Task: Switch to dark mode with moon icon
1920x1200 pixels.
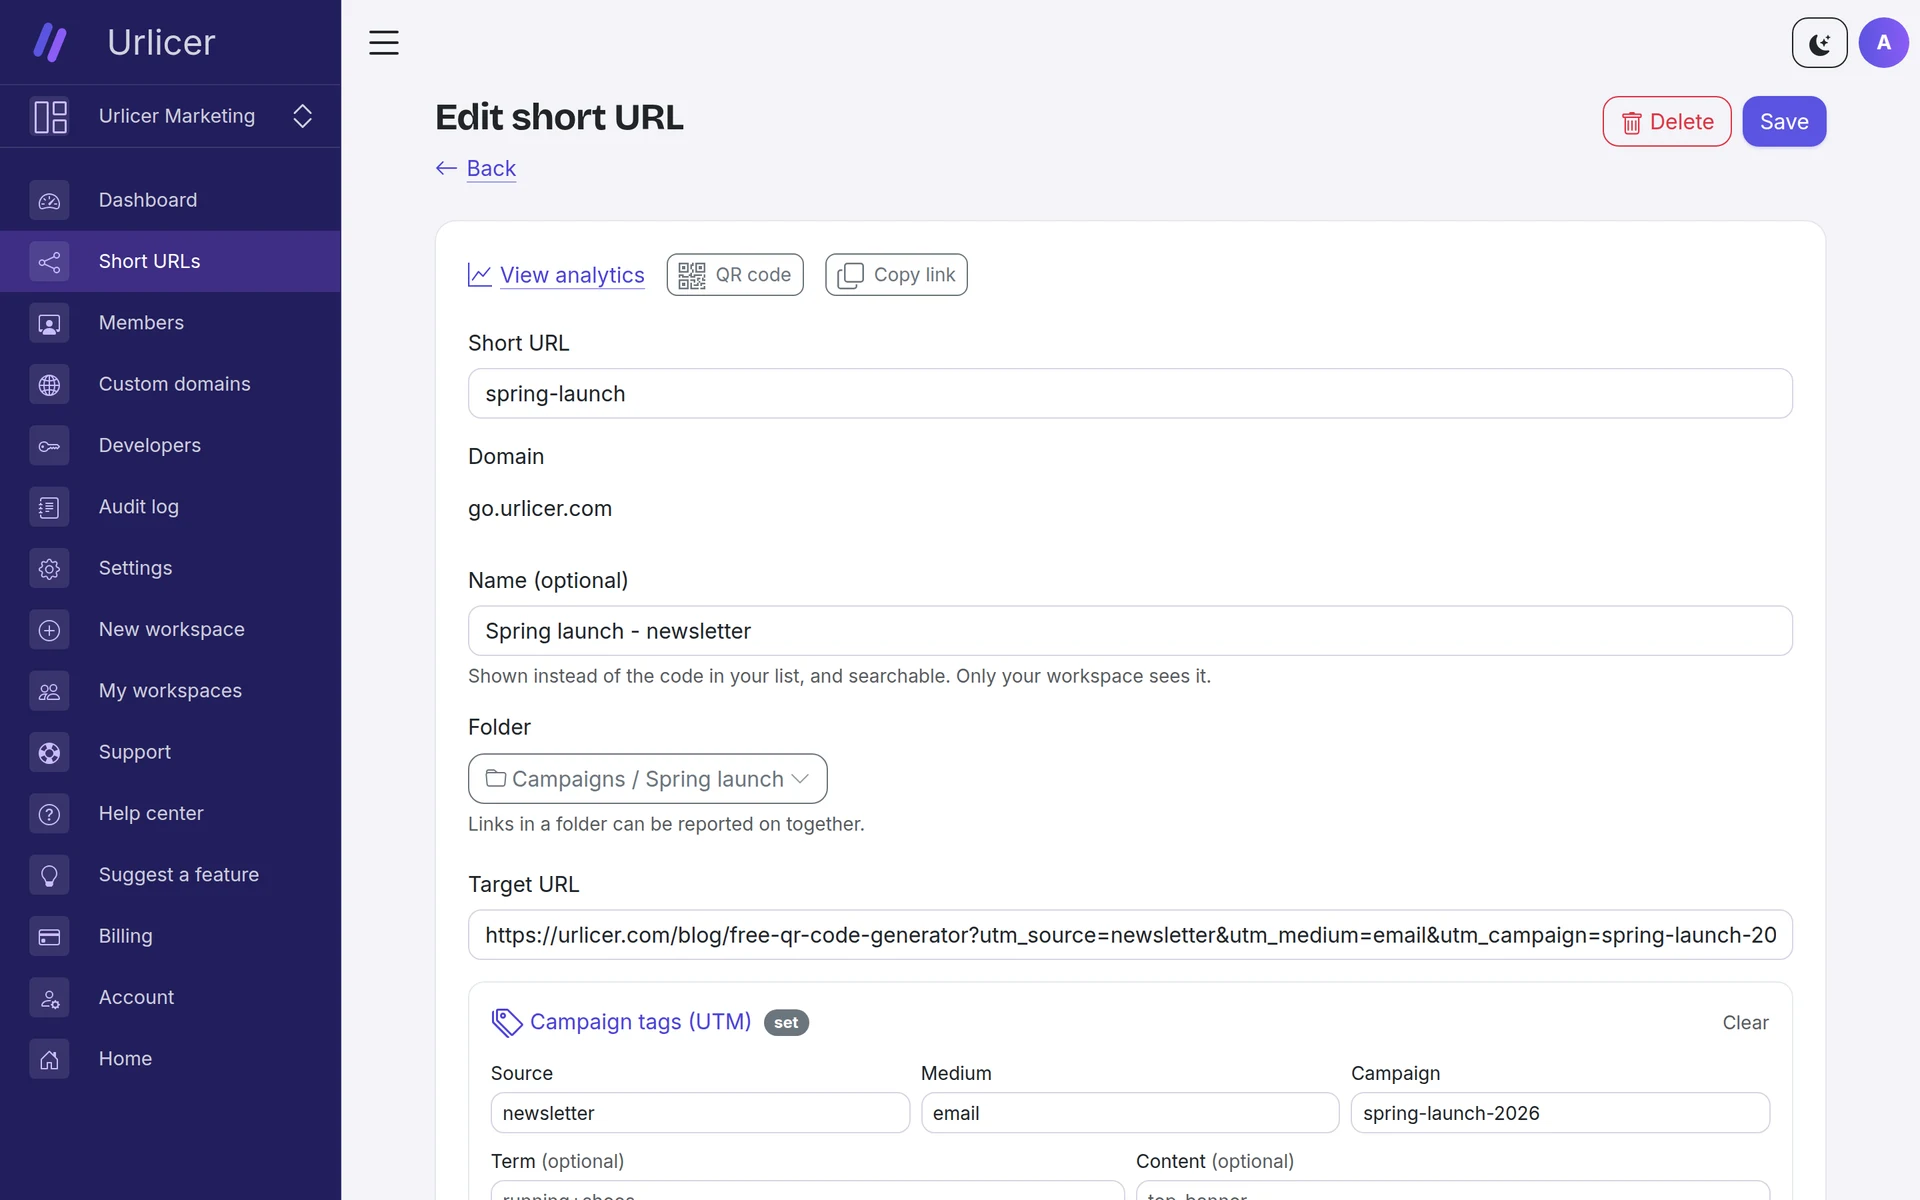Action: [1819, 43]
